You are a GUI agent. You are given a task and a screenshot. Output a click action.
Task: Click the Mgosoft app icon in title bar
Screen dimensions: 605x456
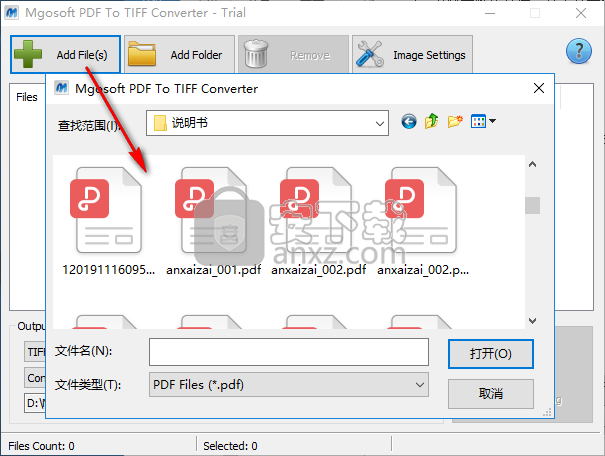[x=12, y=13]
